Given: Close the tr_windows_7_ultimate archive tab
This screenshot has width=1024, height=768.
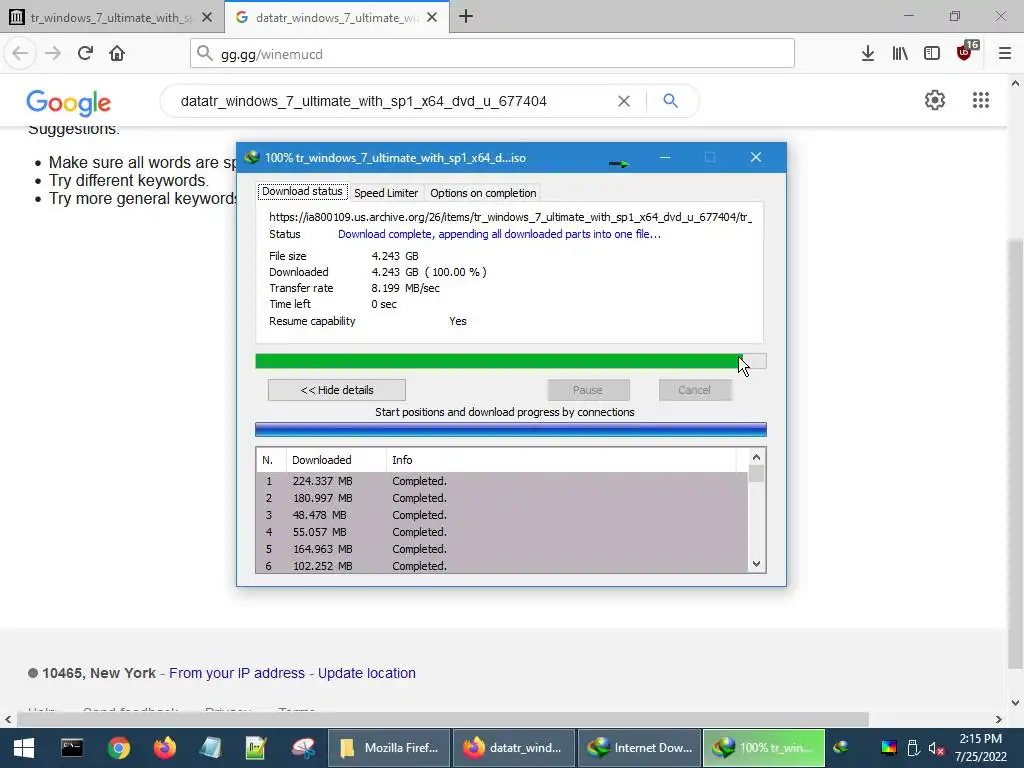Looking at the screenshot, I should [x=207, y=18].
